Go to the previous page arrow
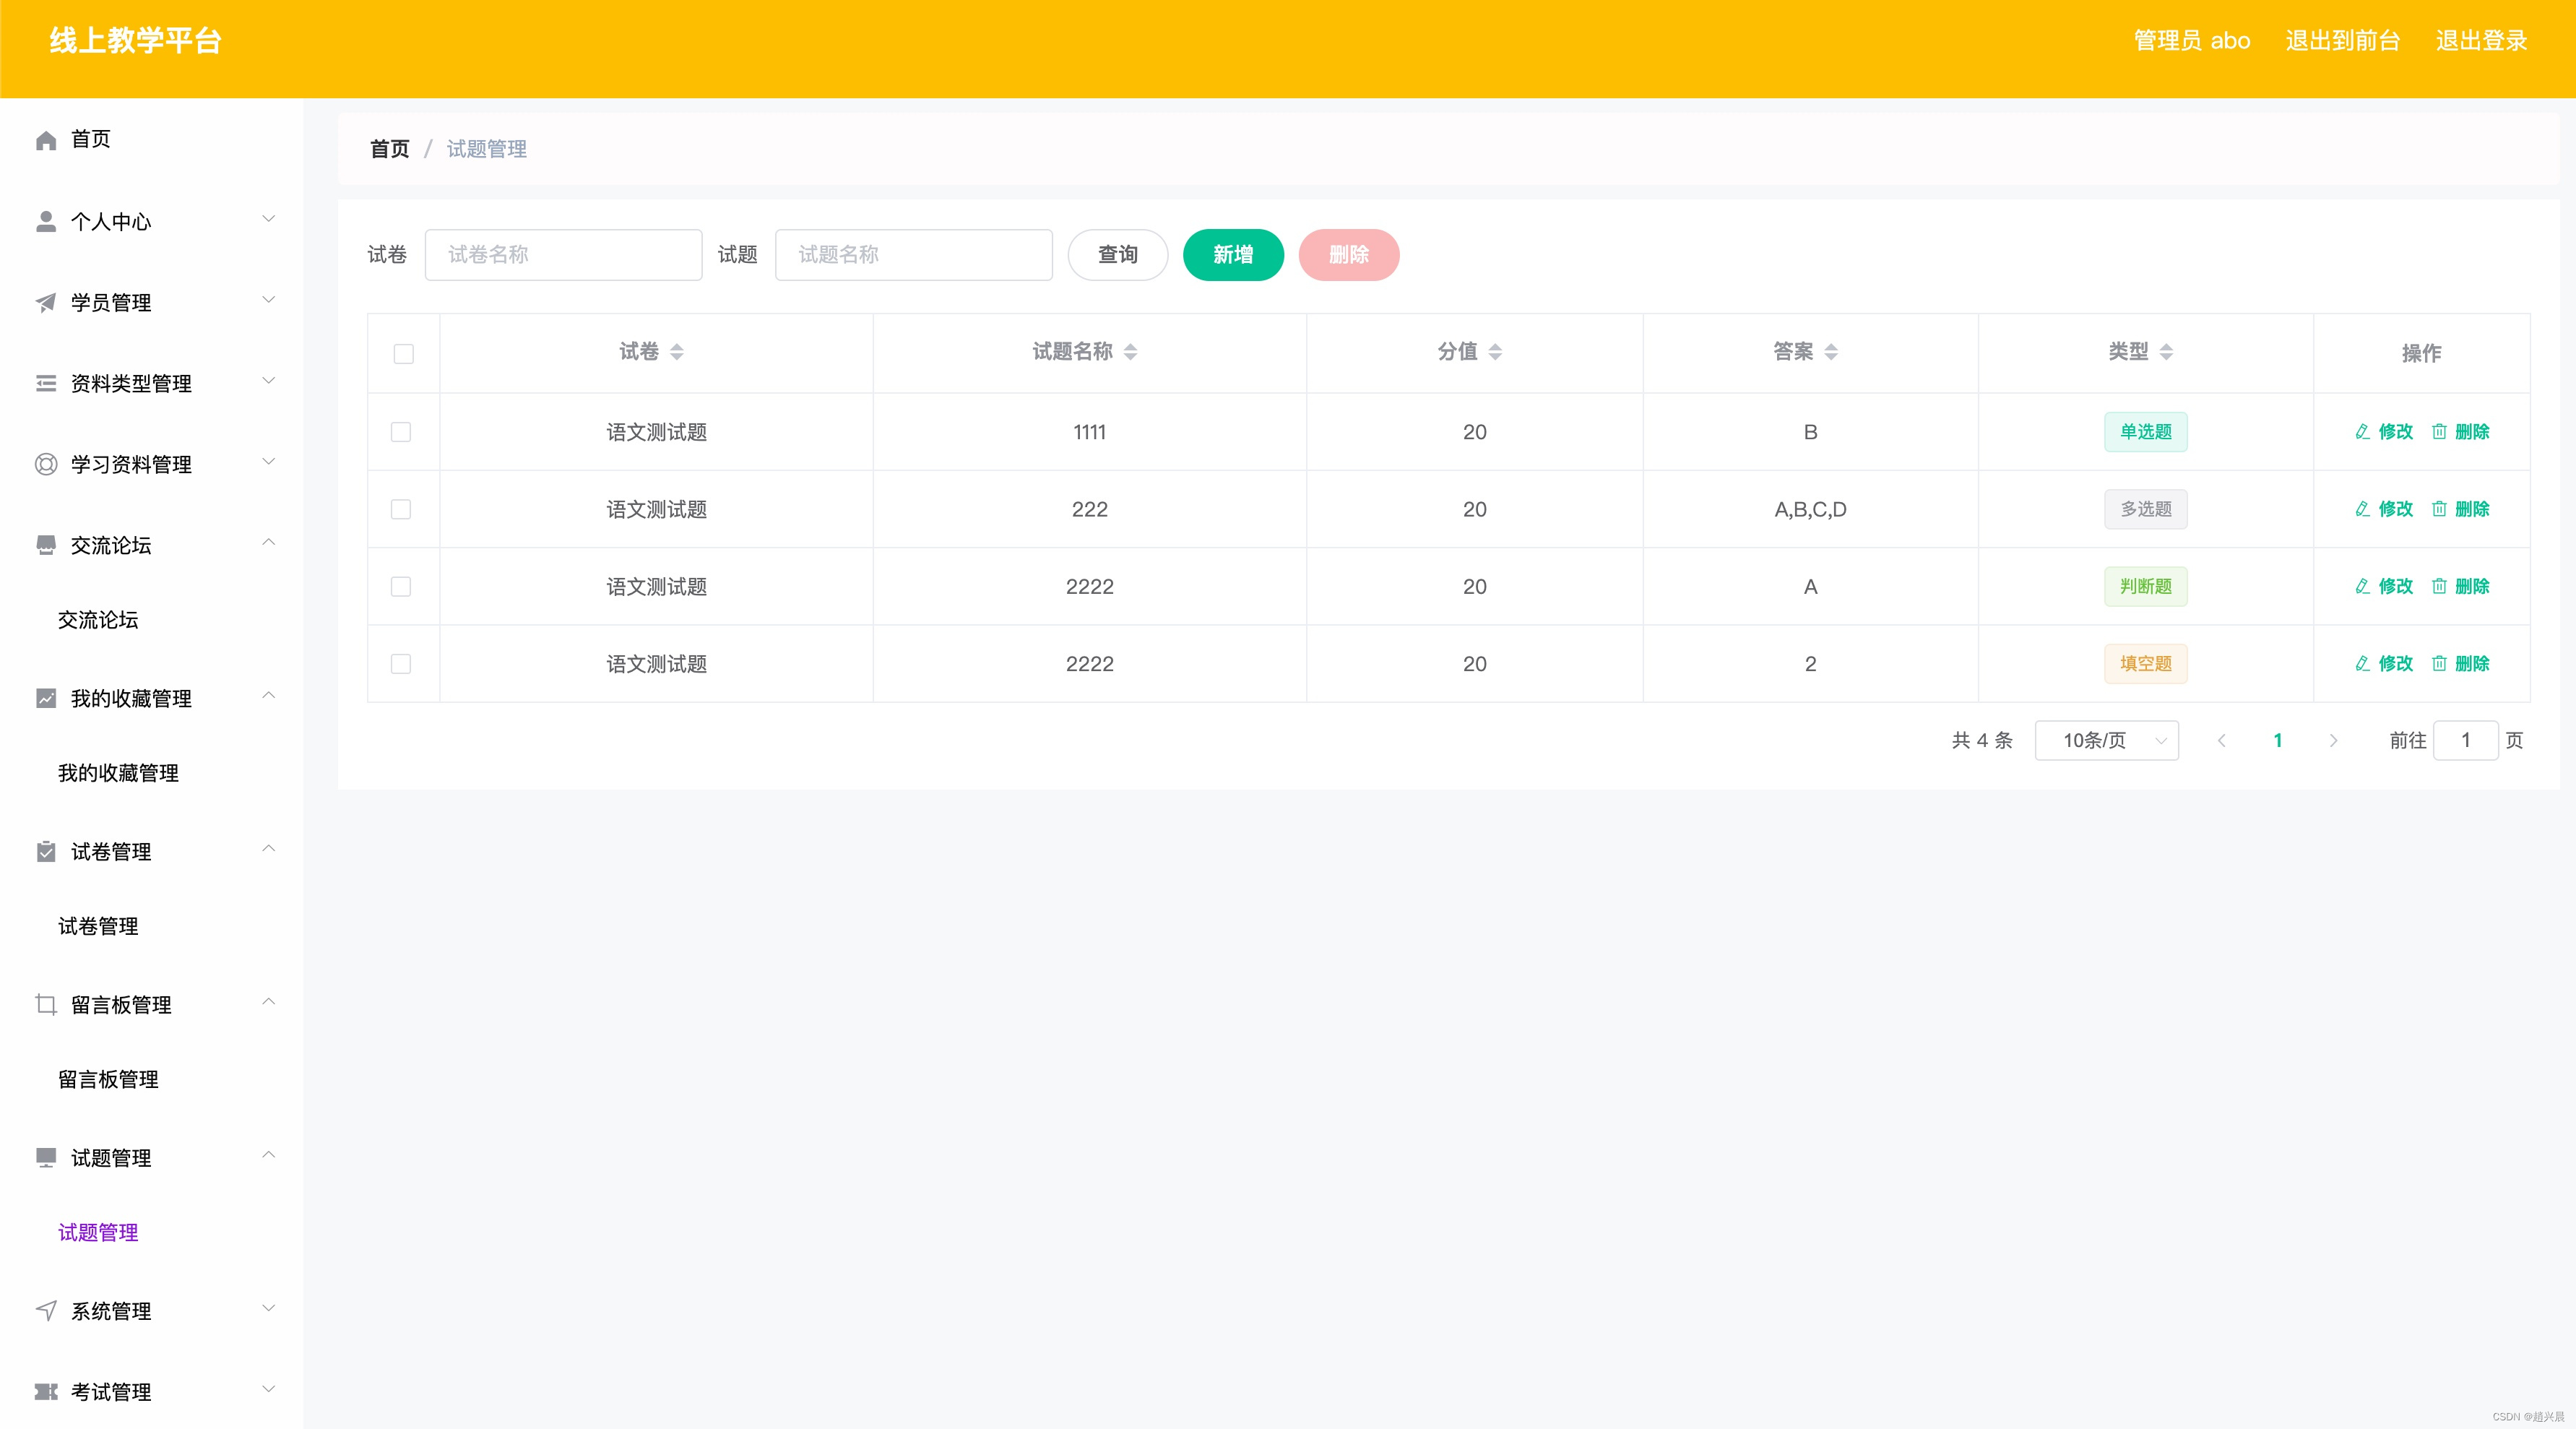Screen dimensions: 2576x1429 pos(2222,741)
